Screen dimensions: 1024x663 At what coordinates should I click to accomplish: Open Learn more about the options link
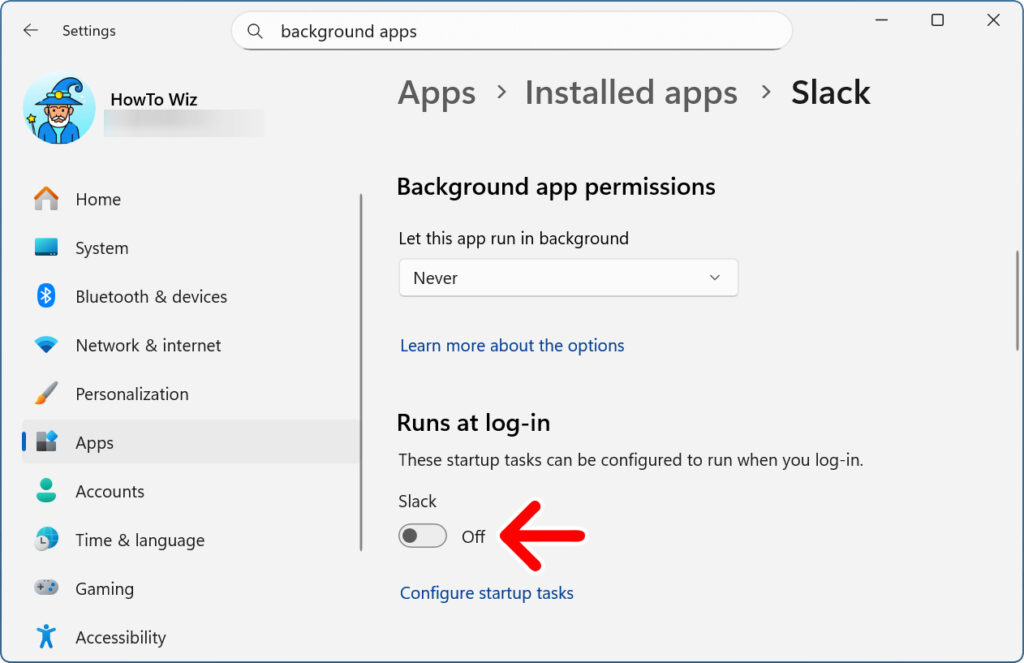coord(512,345)
